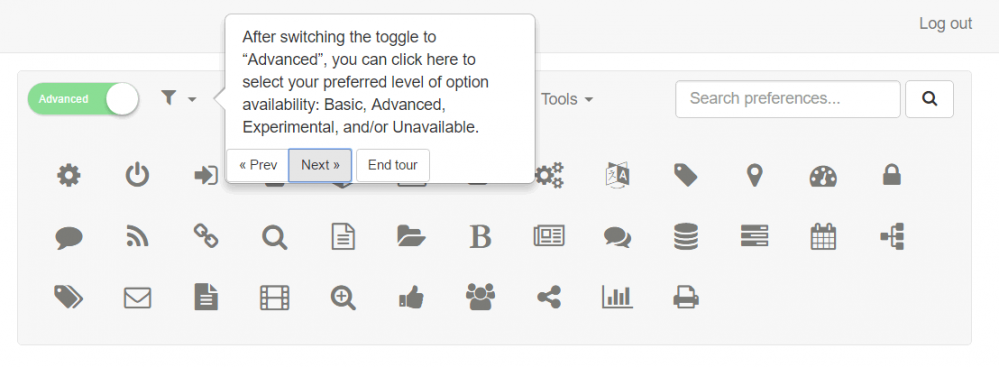
Task: End the guided tour
Action: [x=392, y=165]
